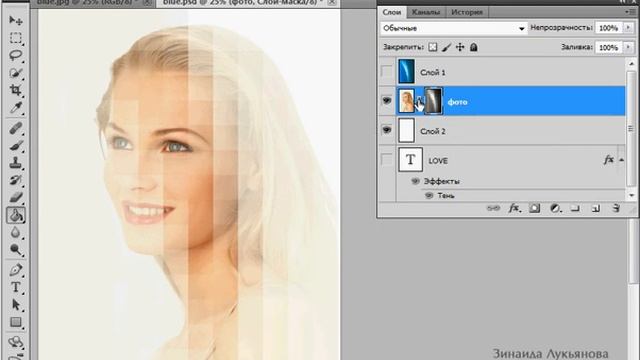
Task: Select the Horizontal Type tool
Action: (x=16, y=287)
